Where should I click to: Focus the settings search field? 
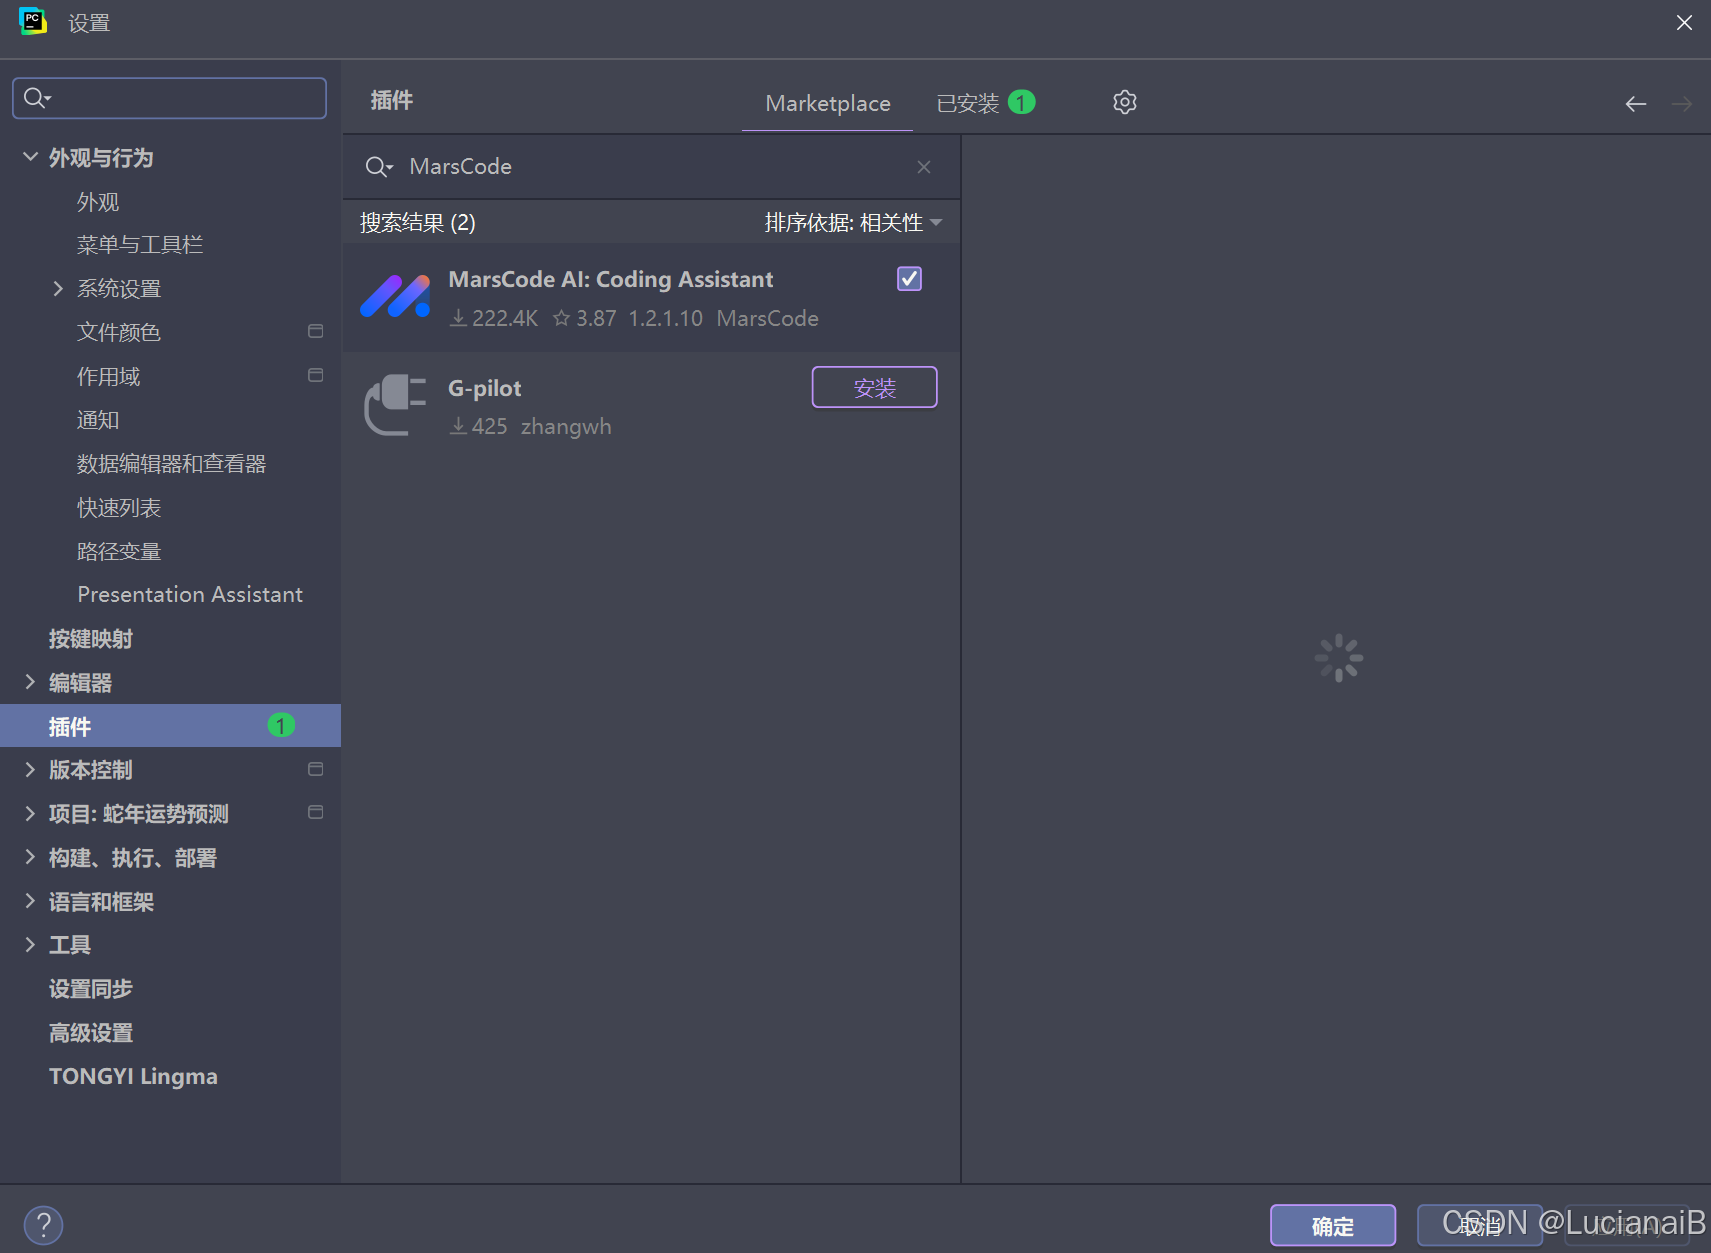(169, 98)
